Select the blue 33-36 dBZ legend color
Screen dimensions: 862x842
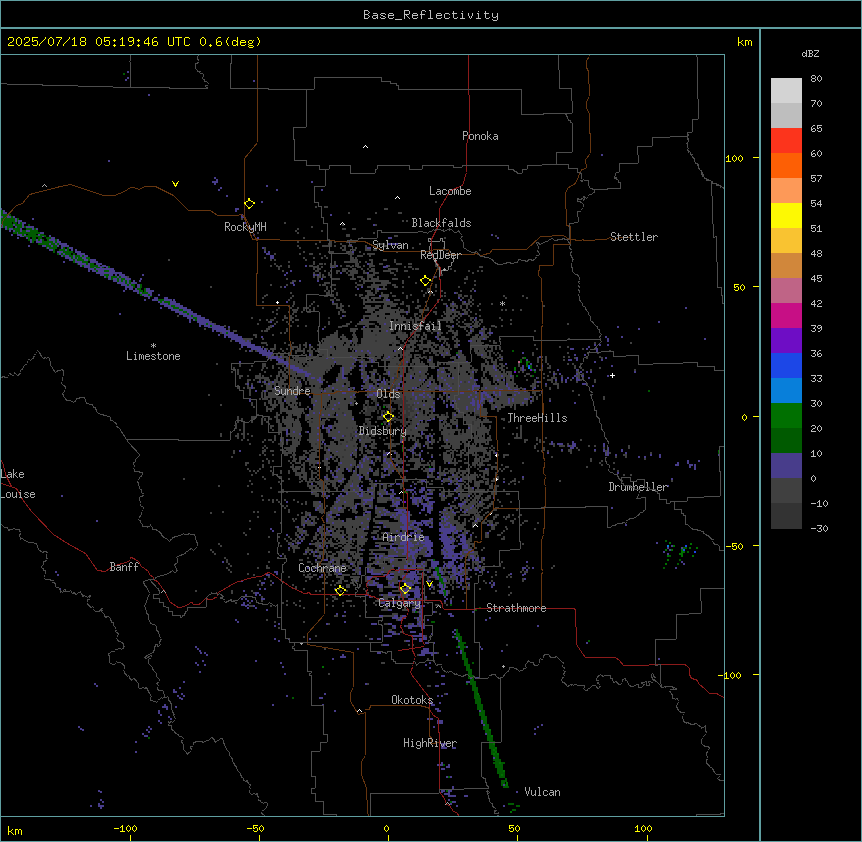click(786, 365)
